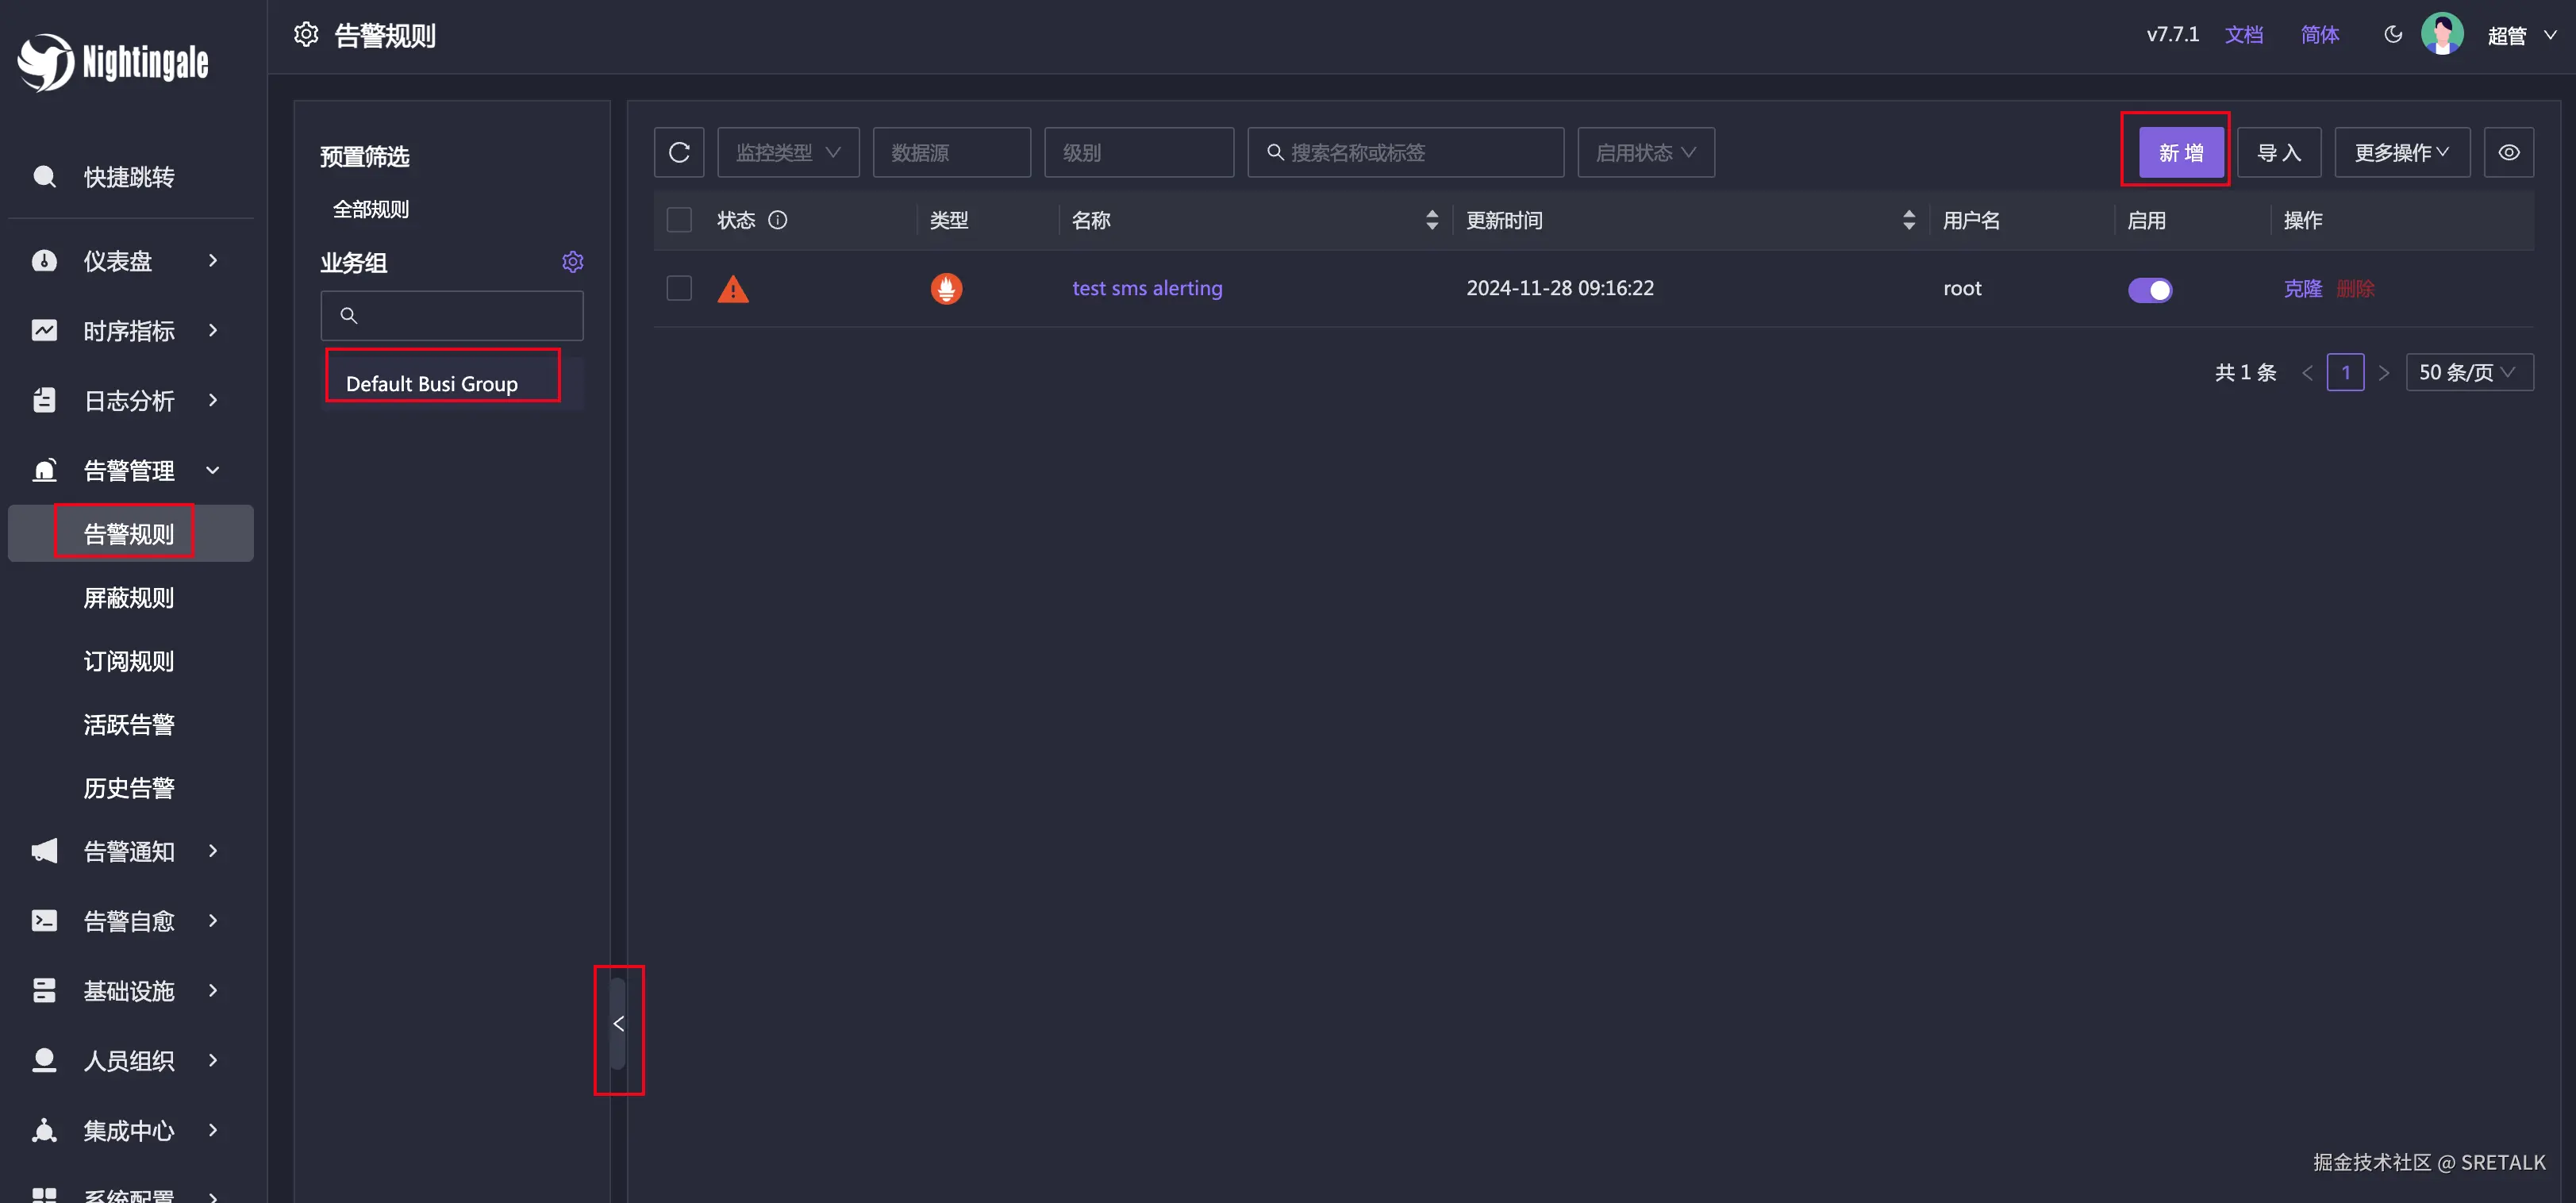
Task: Open quick jump search in the sidebar
Action: click(x=128, y=177)
